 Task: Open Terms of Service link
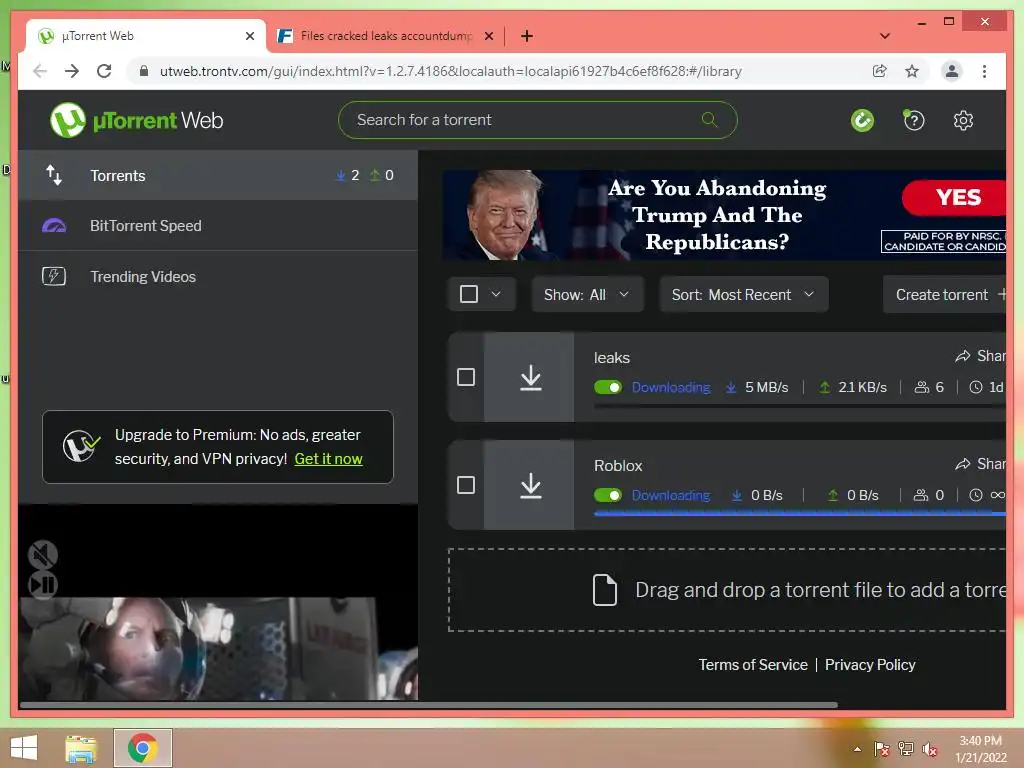pyautogui.click(x=753, y=665)
